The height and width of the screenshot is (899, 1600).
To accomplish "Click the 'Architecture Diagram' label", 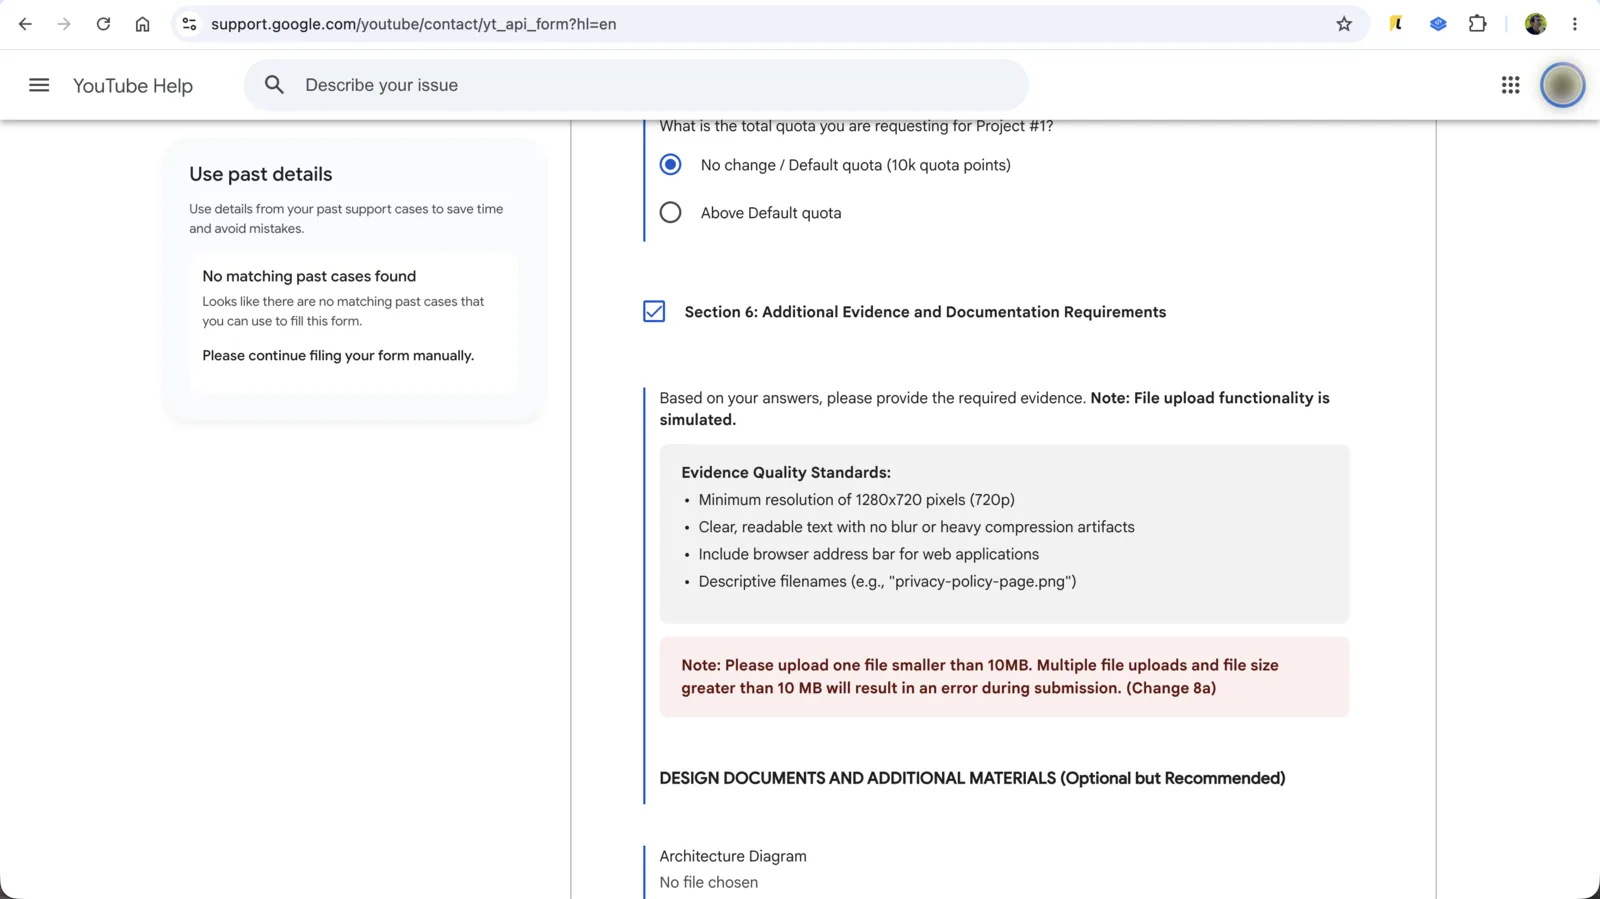I will 733,856.
